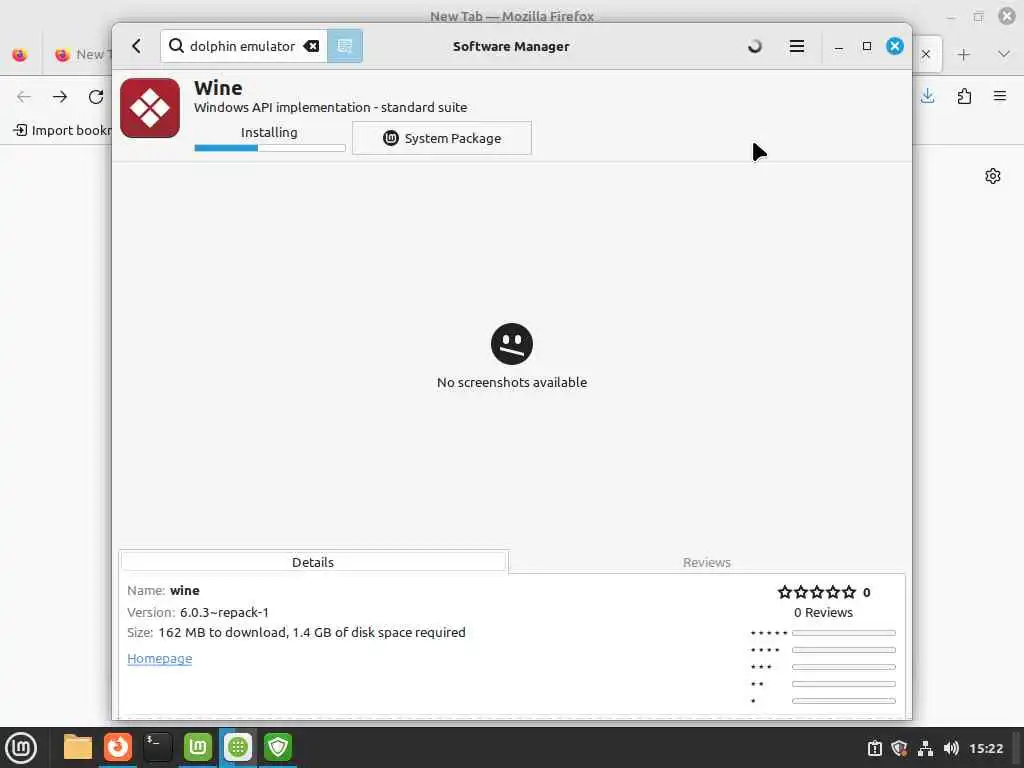This screenshot has height=768, width=1024.
Task: Open Firefox new tab settings gear
Action: (993, 176)
